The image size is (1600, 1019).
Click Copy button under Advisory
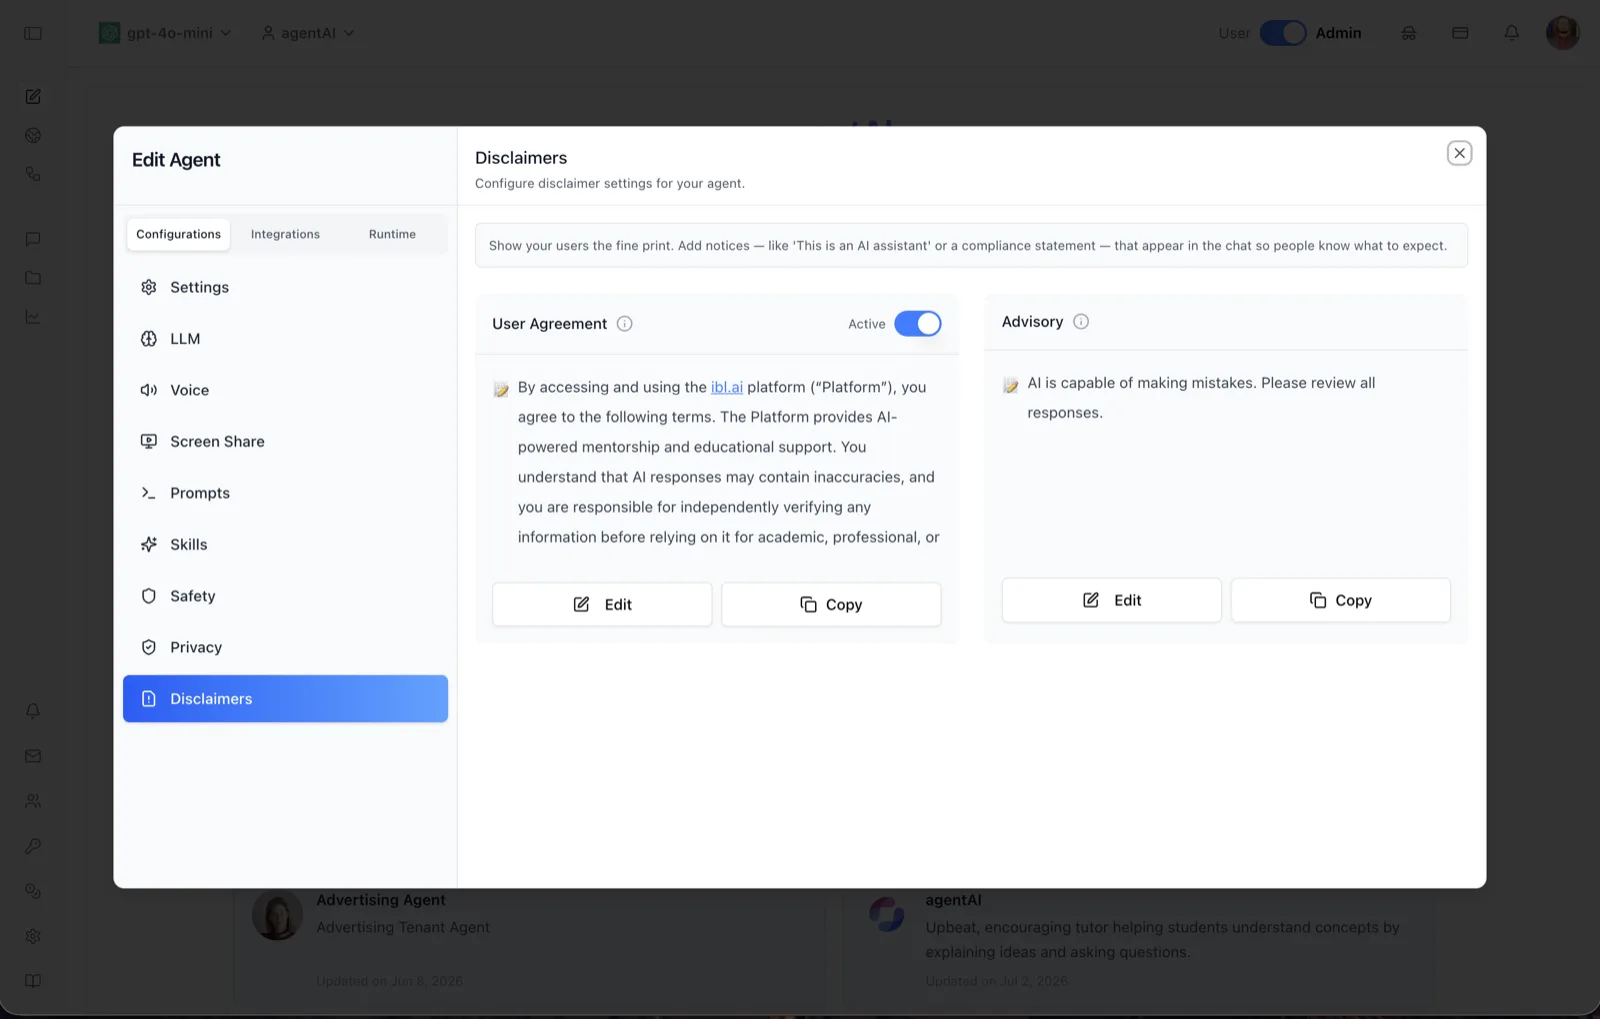[1341, 600]
